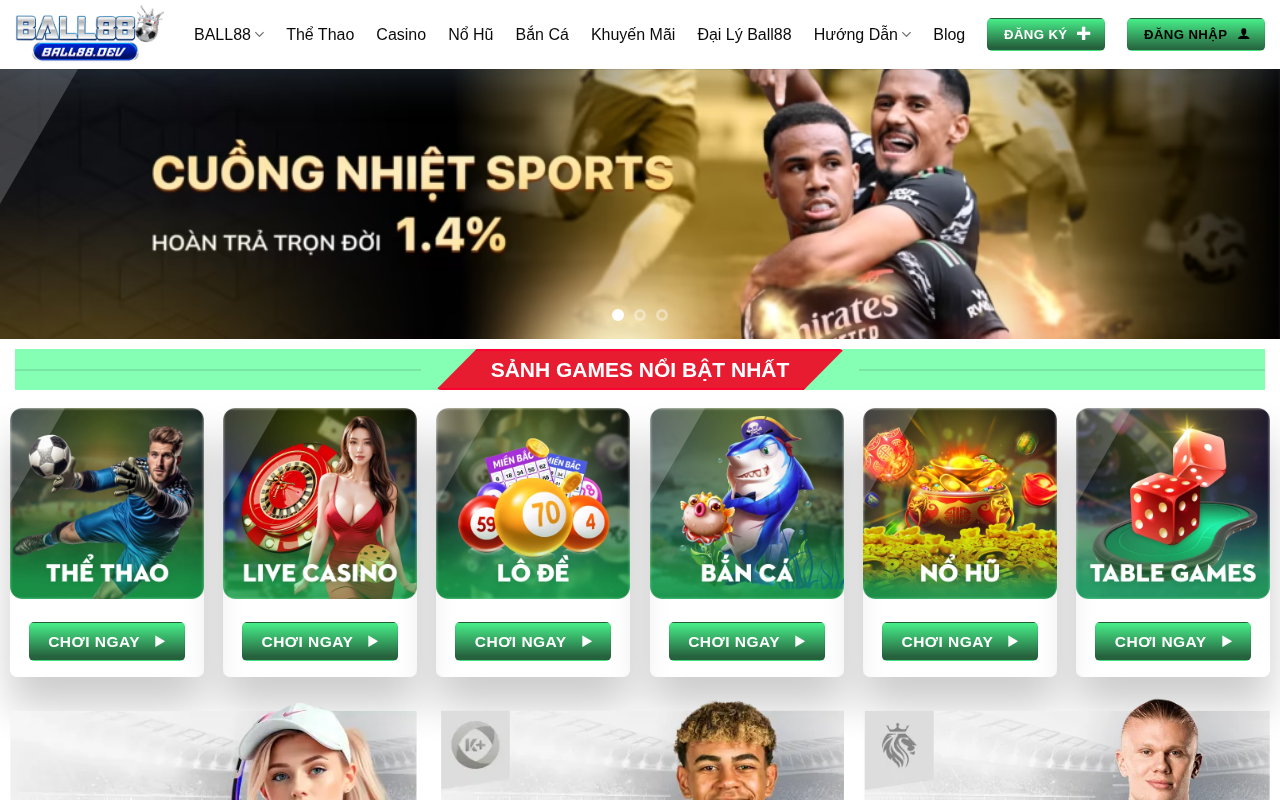Open the Đại Lý Ball88 page
This screenshot has height=800, width=1280.
pyautogui.click(x=744, y=35)
